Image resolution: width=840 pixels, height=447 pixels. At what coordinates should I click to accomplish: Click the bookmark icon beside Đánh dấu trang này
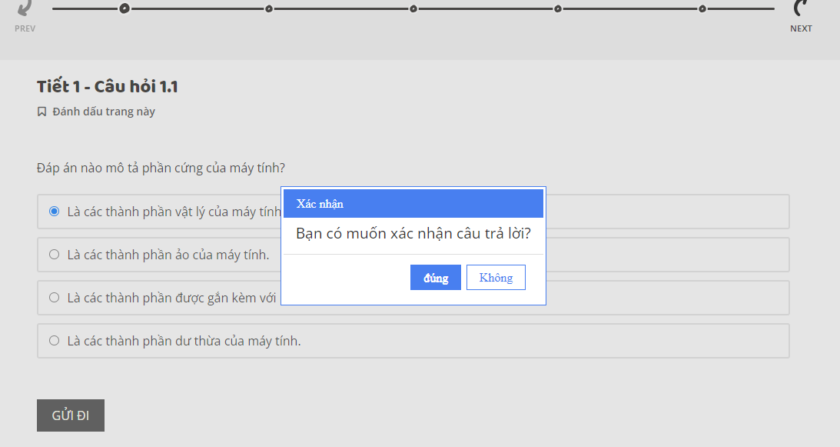click(42, 112)
